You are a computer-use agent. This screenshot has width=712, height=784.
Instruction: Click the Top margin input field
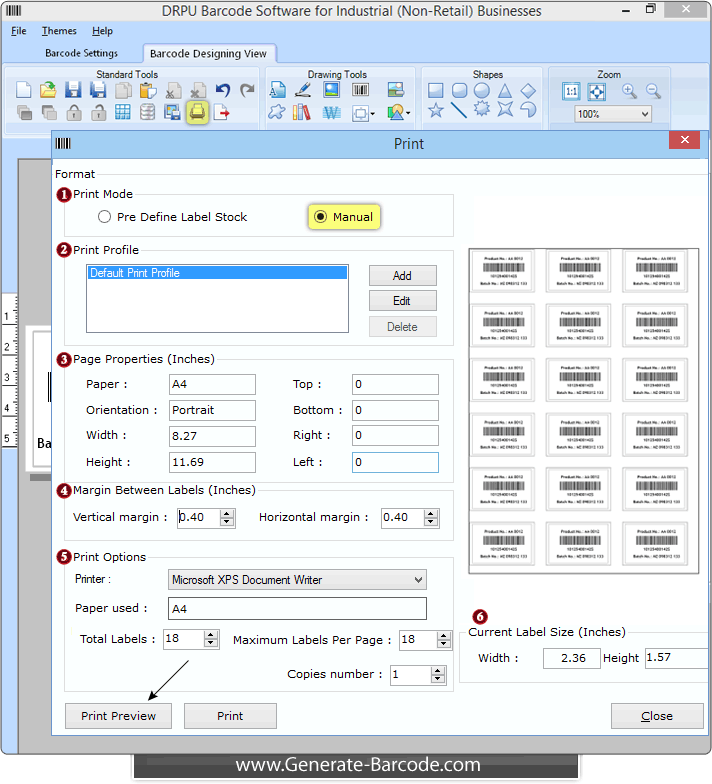coord(395,384)
